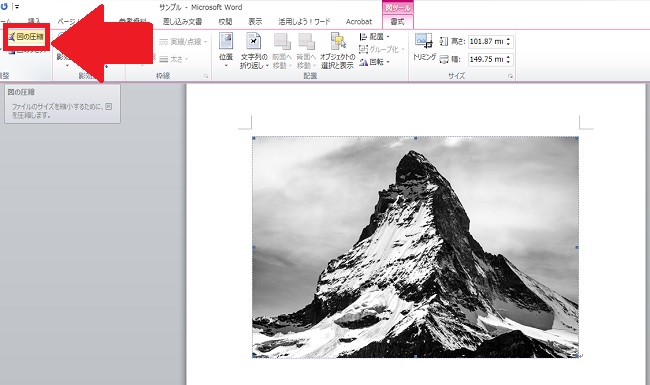Click the 幅 width input field
The image size is (650, 385).
(x=487, y=59)
